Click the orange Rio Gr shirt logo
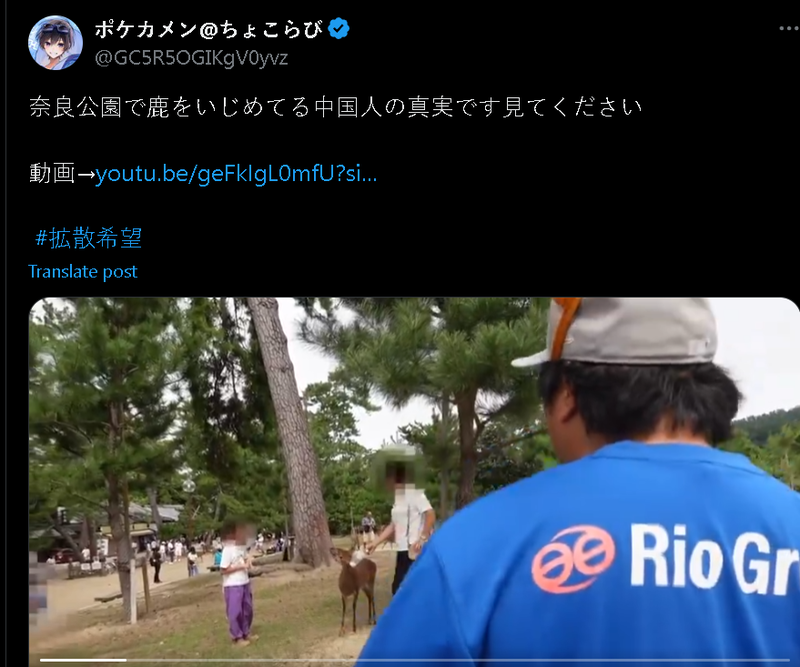The image size is (800, 667). coord(573,559)
